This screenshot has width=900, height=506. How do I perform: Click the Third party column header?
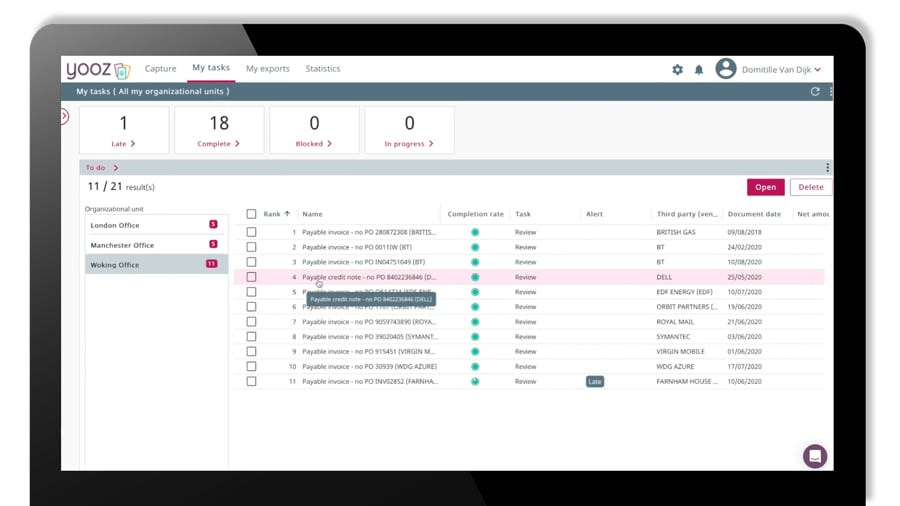tap(687, 214)
